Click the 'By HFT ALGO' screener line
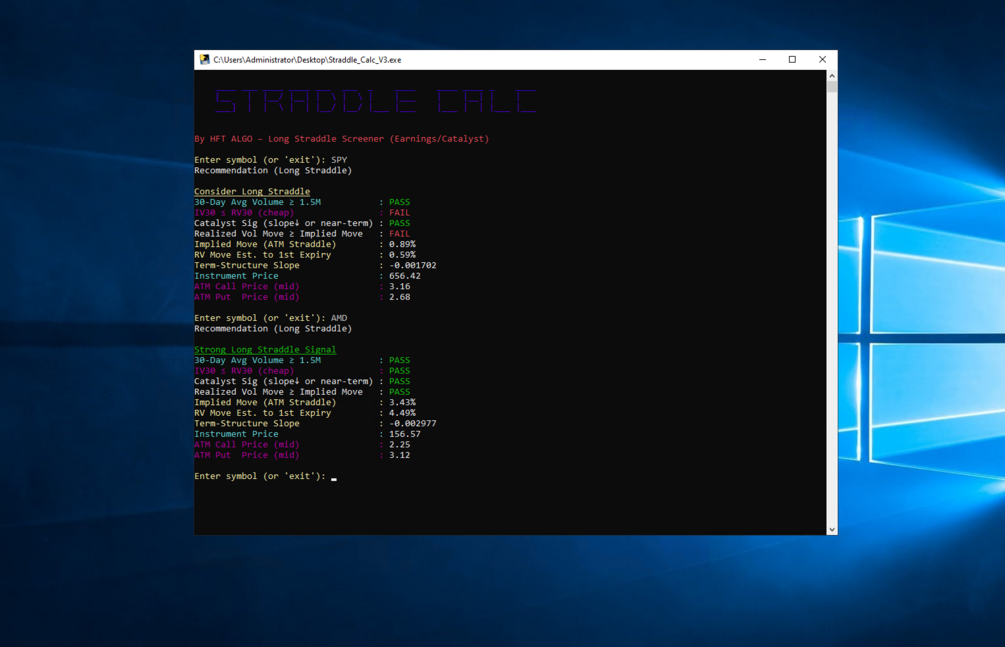 click(x=342, y=139)
